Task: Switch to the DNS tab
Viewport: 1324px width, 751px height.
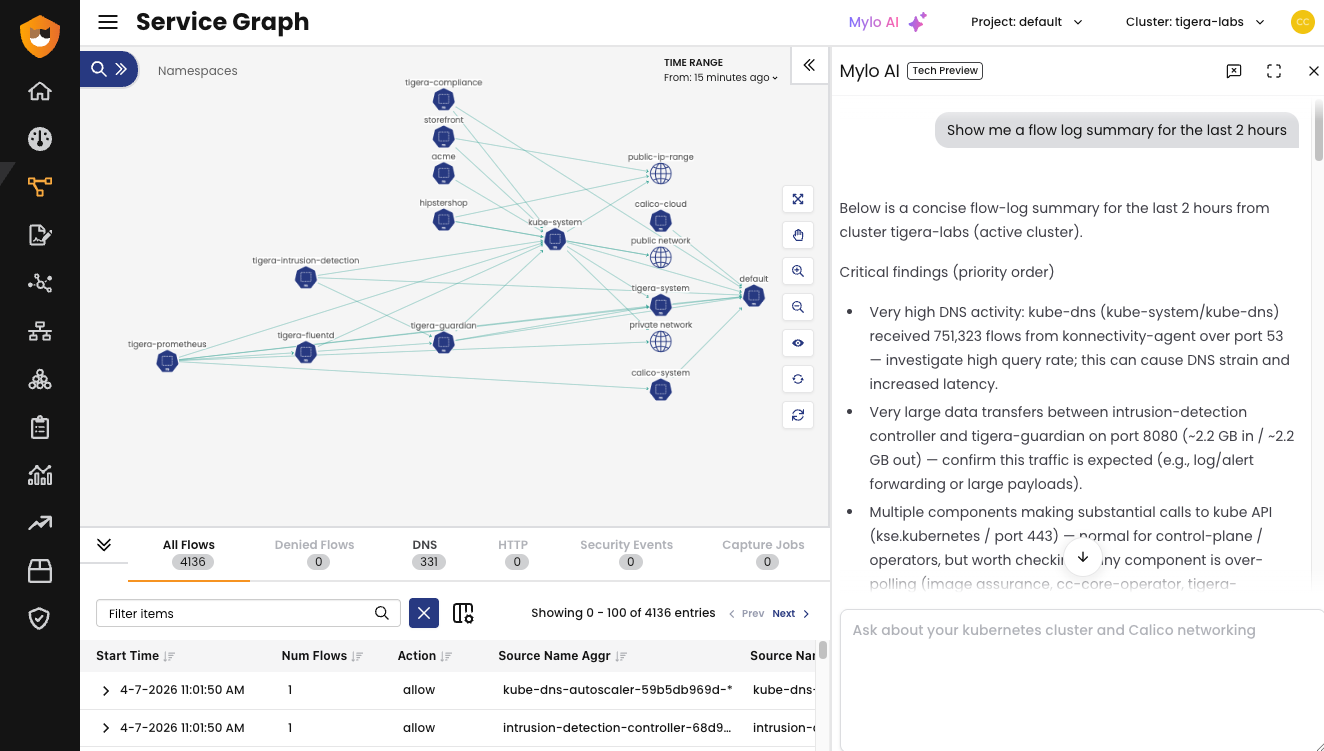Action: 425,552
